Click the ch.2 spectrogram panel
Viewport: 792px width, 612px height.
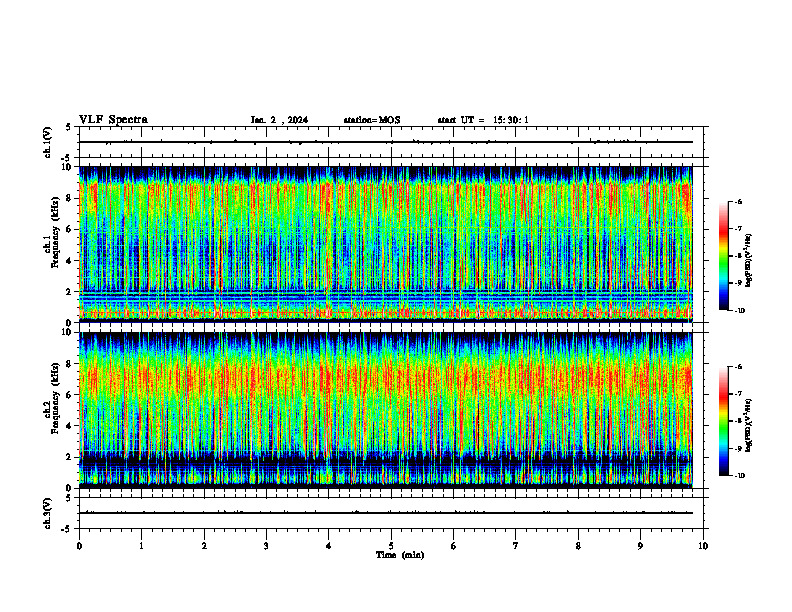pos(386,410)
